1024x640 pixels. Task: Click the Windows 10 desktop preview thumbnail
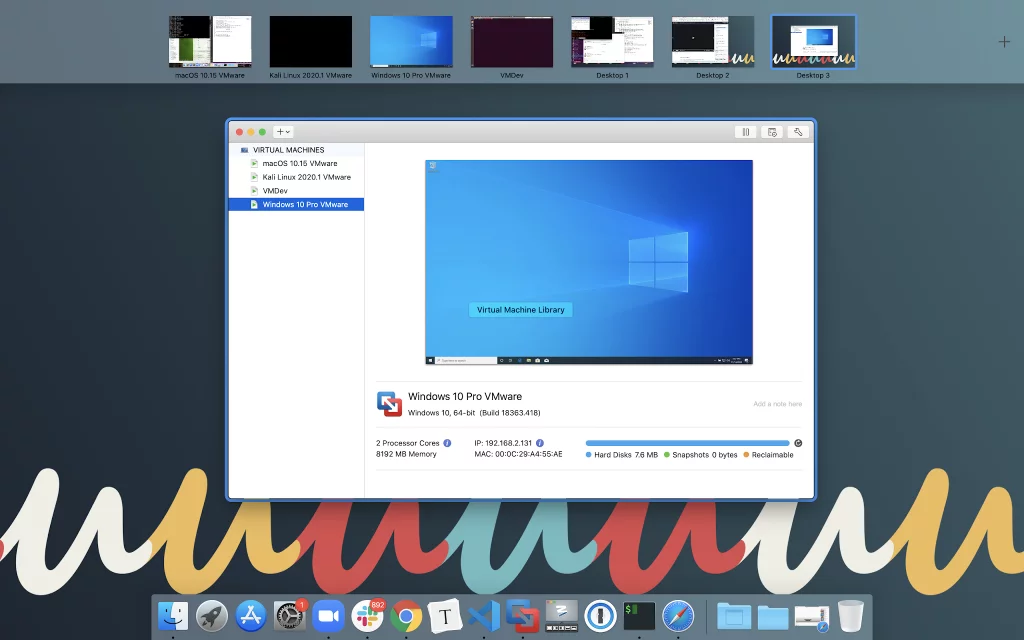tap(589, 262)
